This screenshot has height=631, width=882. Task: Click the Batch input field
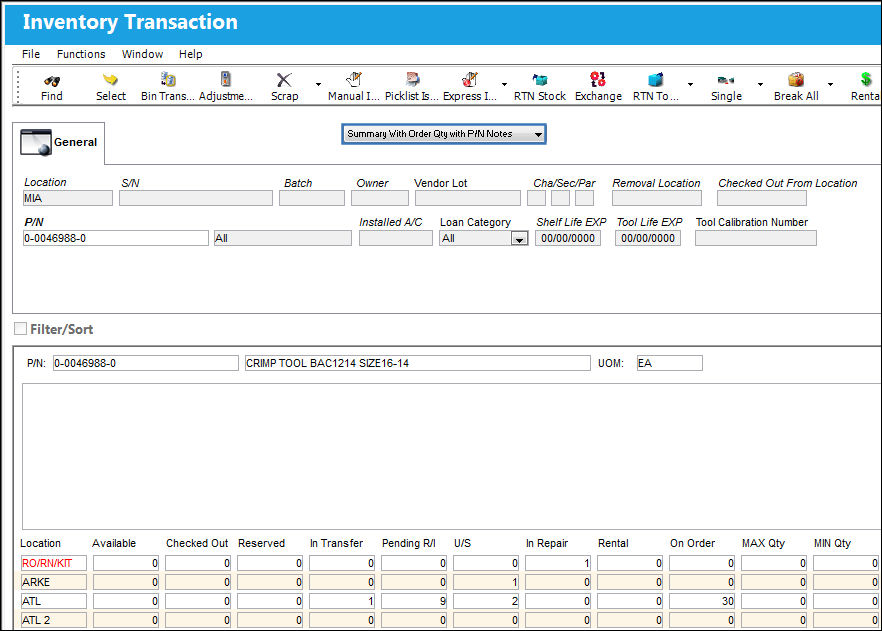point(312,198)
